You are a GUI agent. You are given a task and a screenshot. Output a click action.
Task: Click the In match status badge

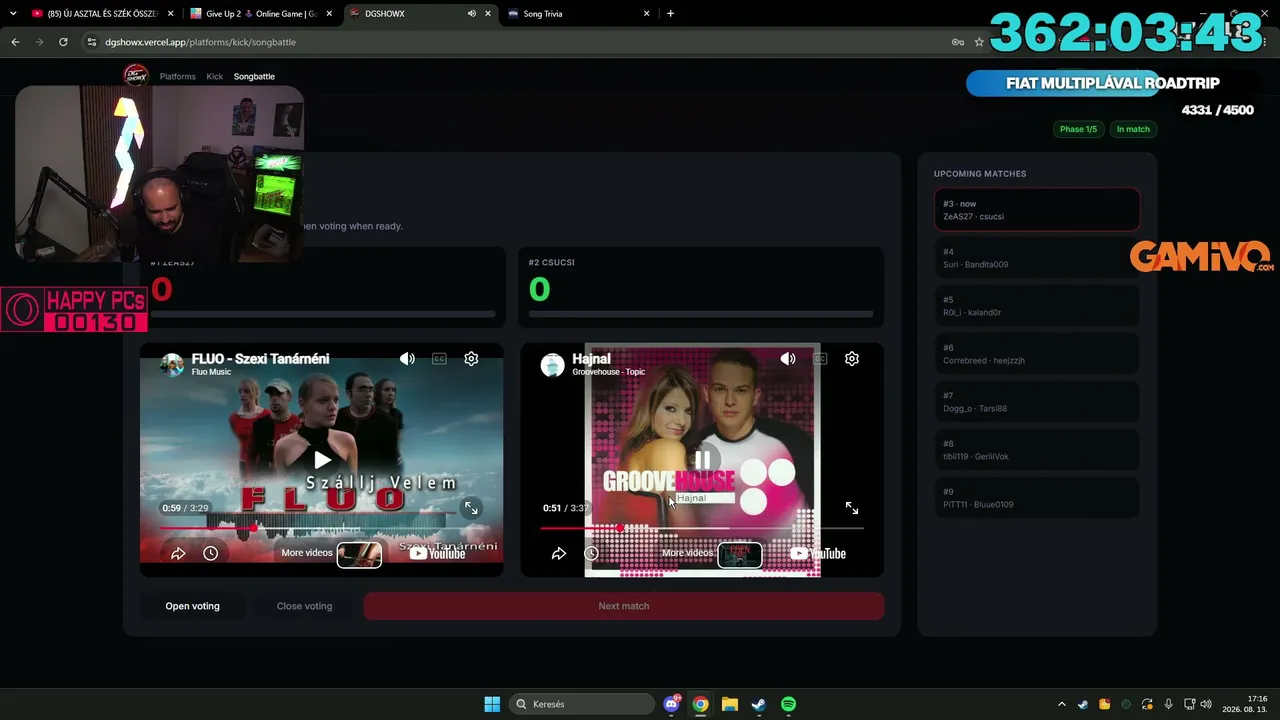click(1133, 129)
